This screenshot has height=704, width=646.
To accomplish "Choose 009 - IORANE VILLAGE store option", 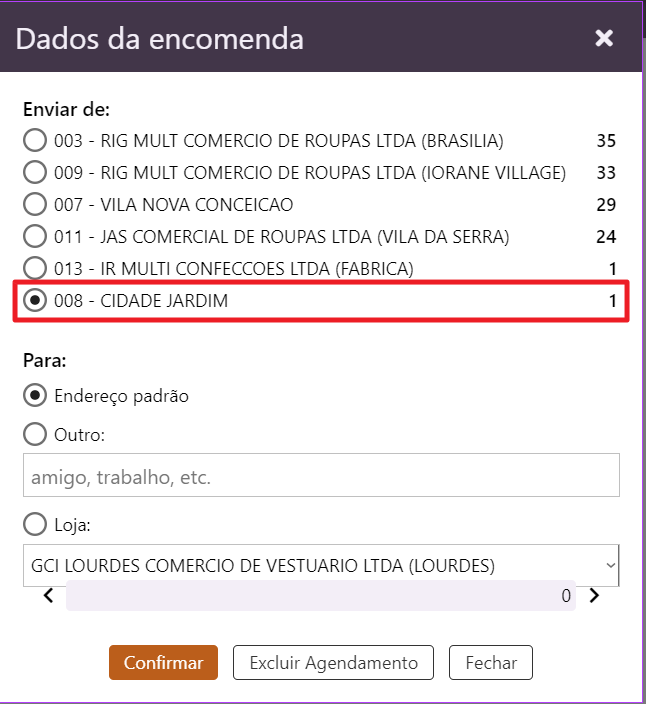I will 35,173.
